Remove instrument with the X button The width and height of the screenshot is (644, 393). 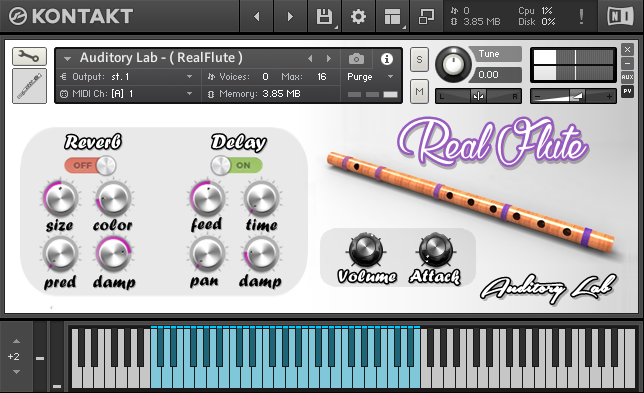tap(627, 50)
